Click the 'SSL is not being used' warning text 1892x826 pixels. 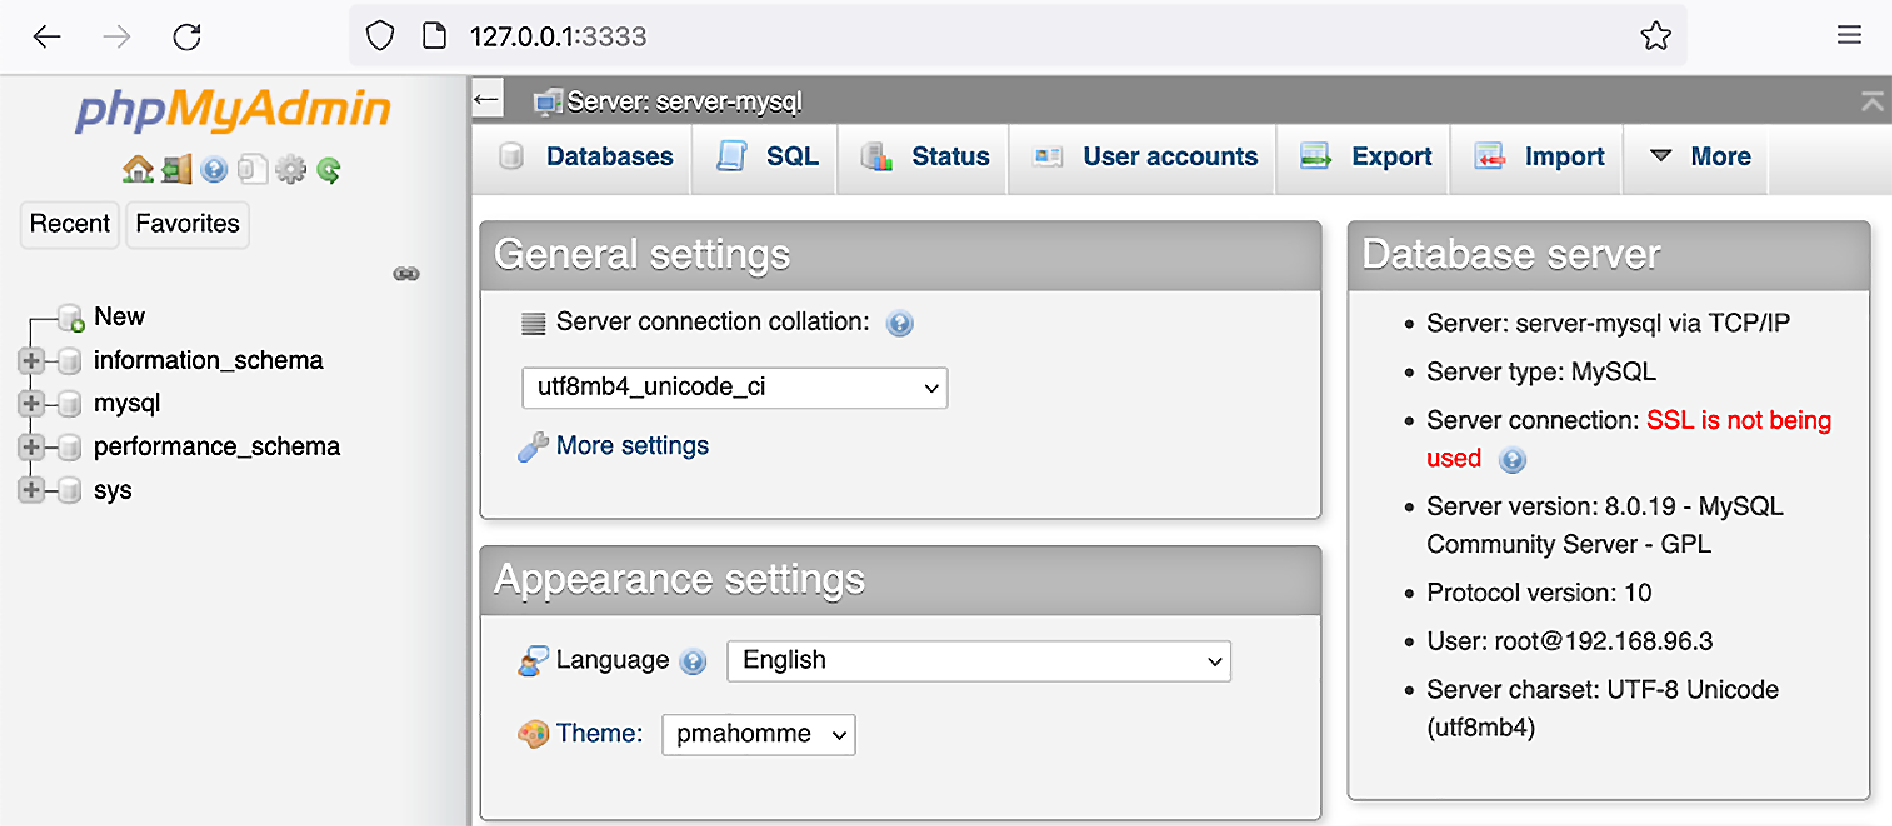point(1739,421)
